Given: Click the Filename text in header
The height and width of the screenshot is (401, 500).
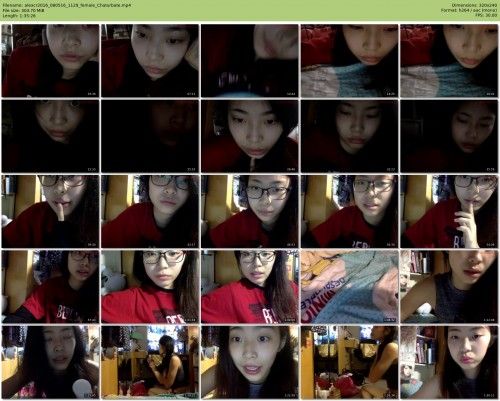Looking at the screenshot, I should 67,6.
